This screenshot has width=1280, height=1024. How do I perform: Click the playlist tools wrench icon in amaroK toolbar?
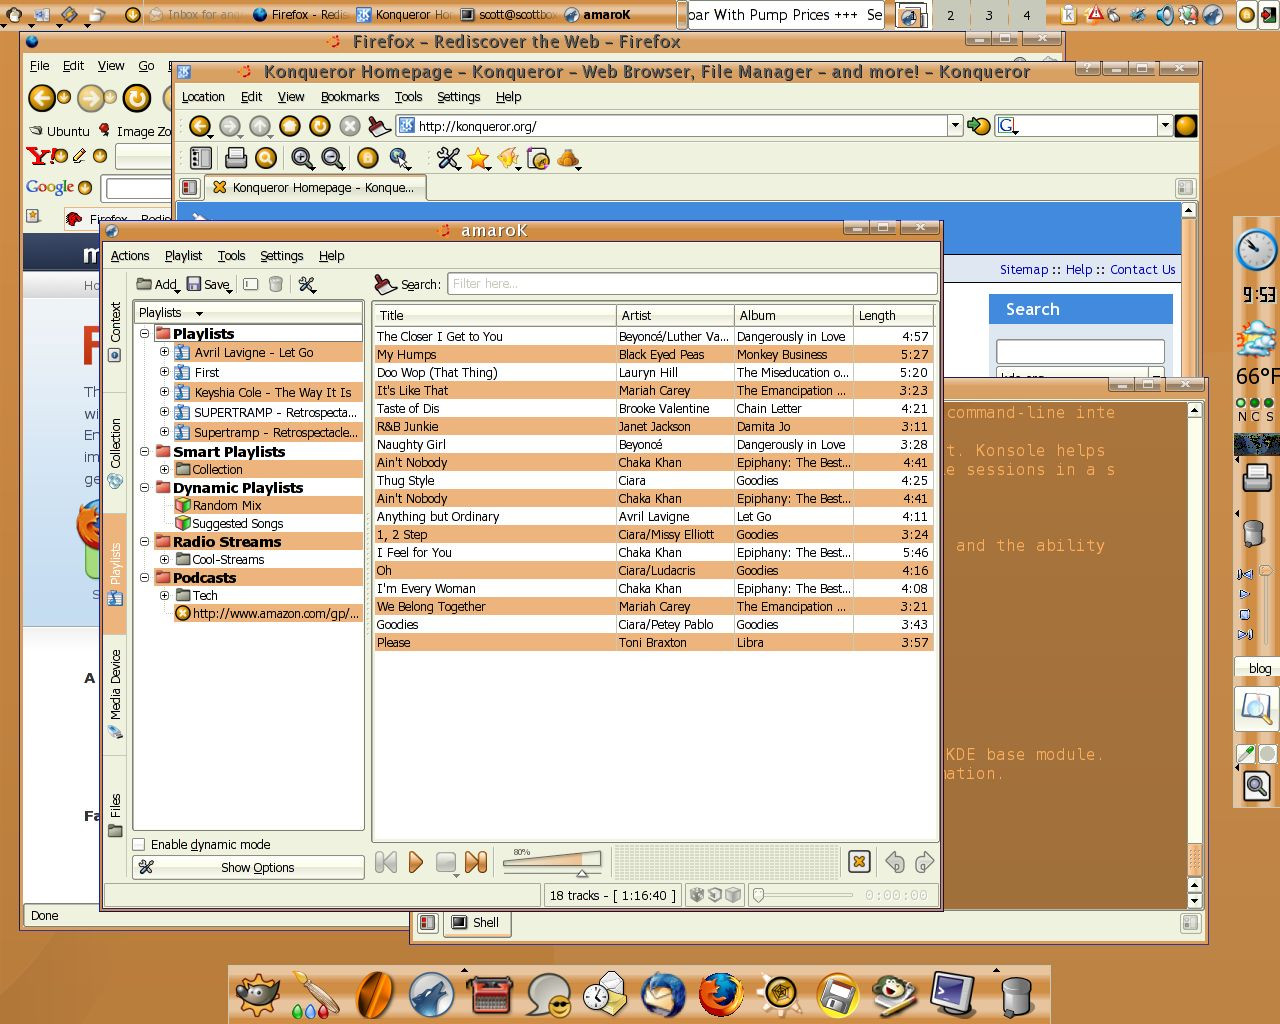click(307, 285)
